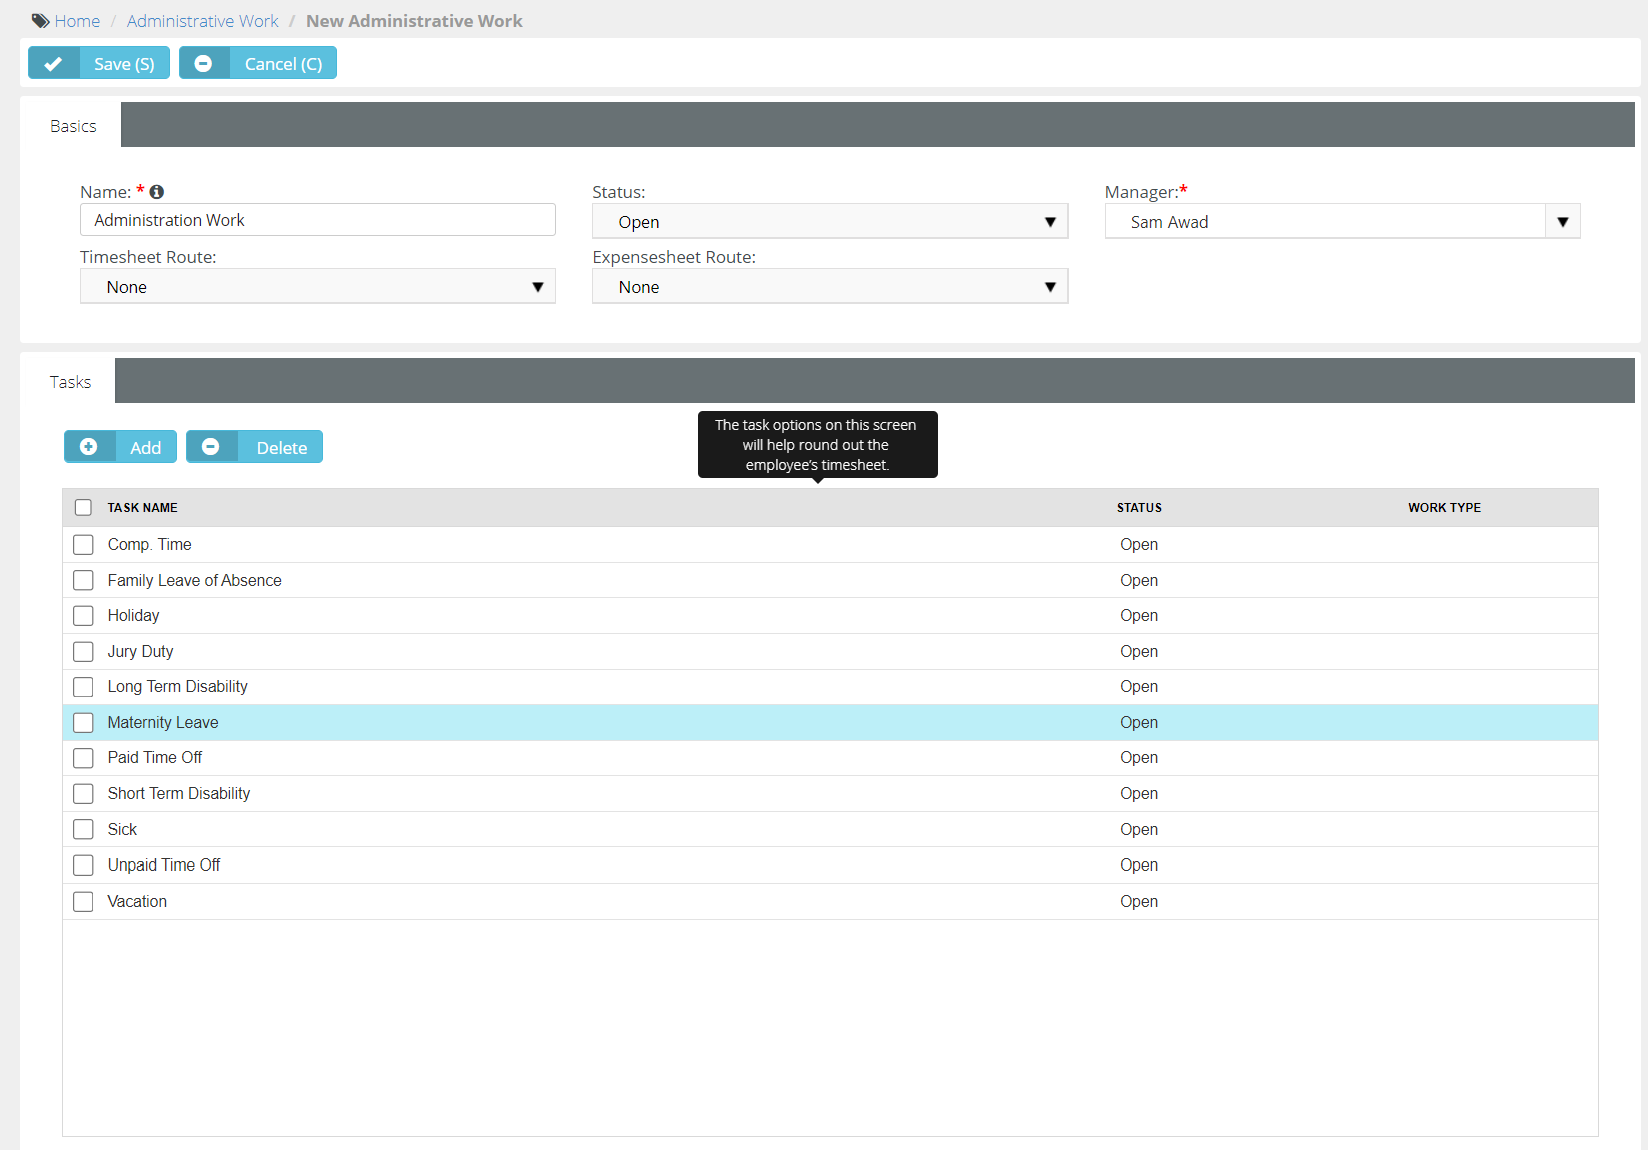Toggle the select-all tasks header checkbox
This screenshot has height=1151, width=1649.
click(83, 508)
